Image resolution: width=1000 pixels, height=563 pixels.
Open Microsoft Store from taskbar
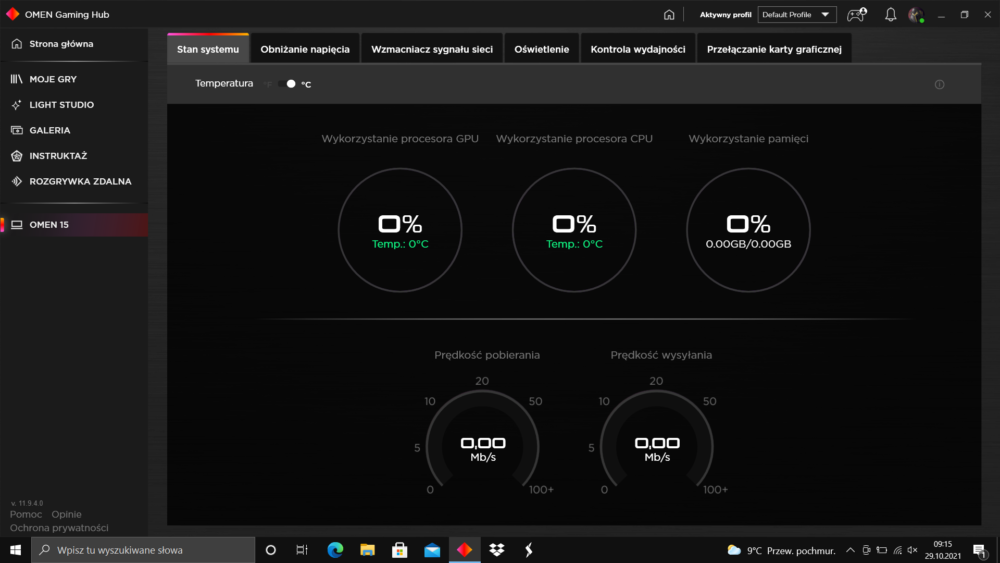pos(400,550)
